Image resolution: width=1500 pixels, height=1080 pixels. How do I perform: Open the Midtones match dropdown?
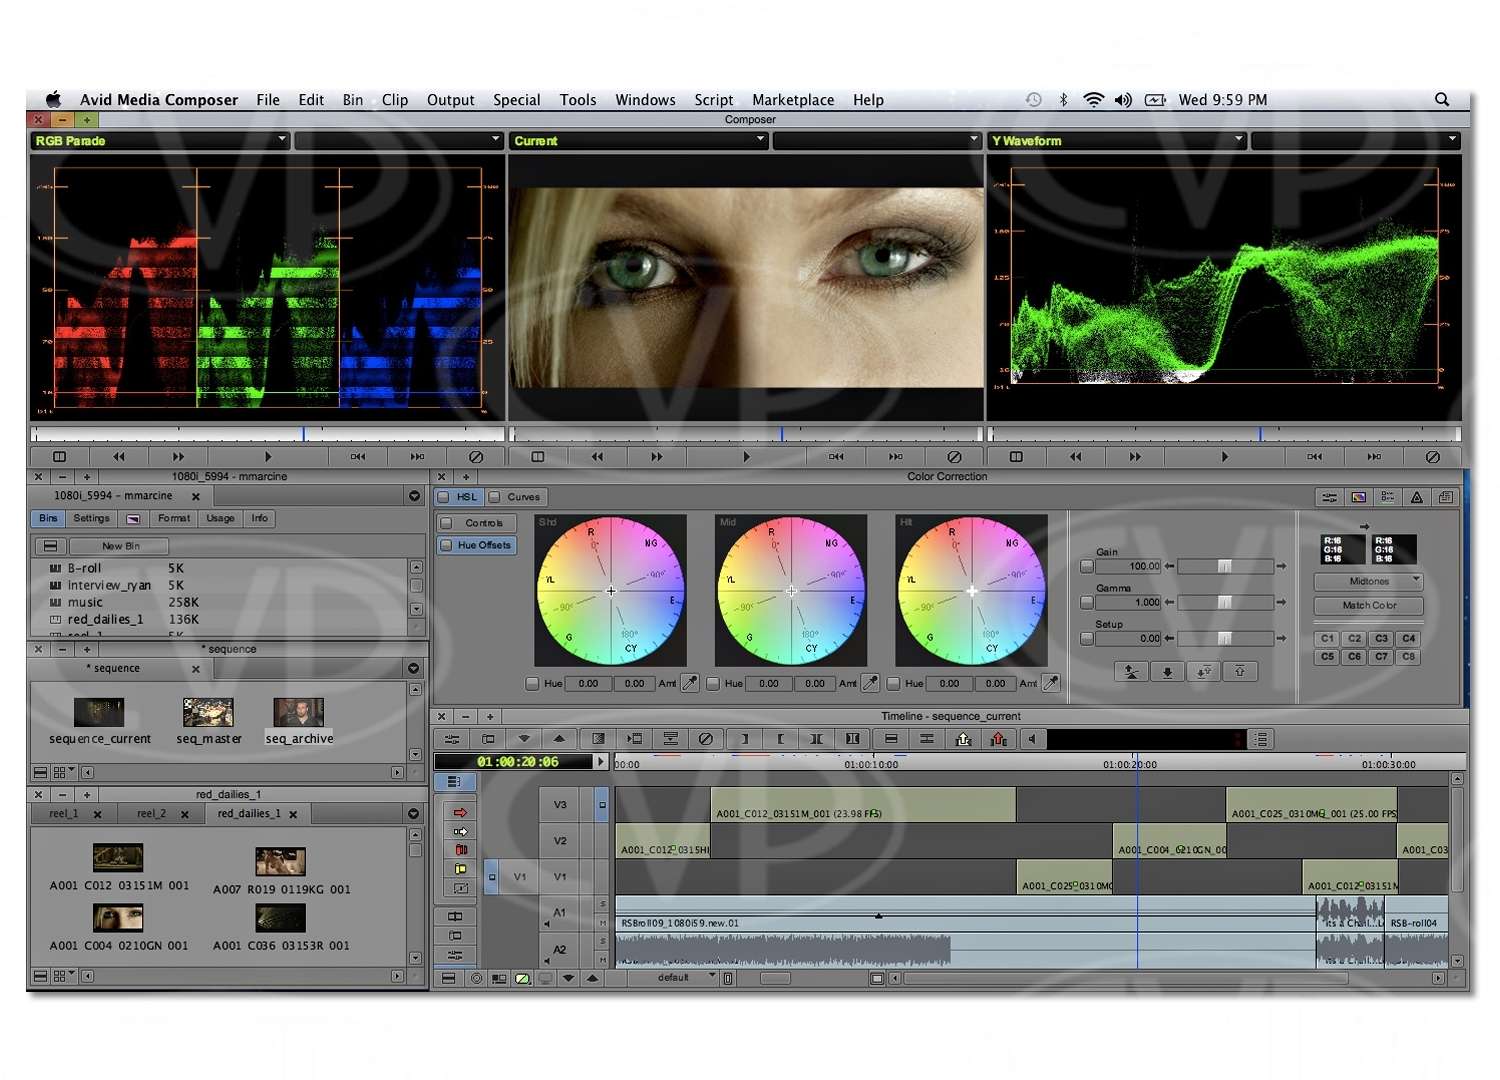[x=1368, y=581]
